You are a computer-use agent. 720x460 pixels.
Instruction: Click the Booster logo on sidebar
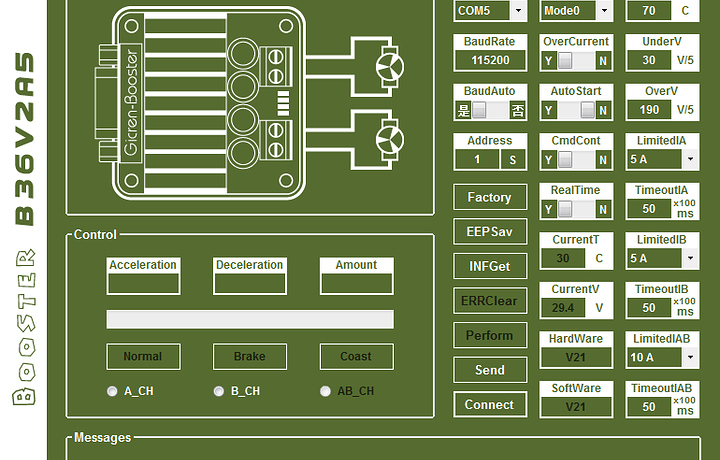pyautogui.click(x=24, y=327)
